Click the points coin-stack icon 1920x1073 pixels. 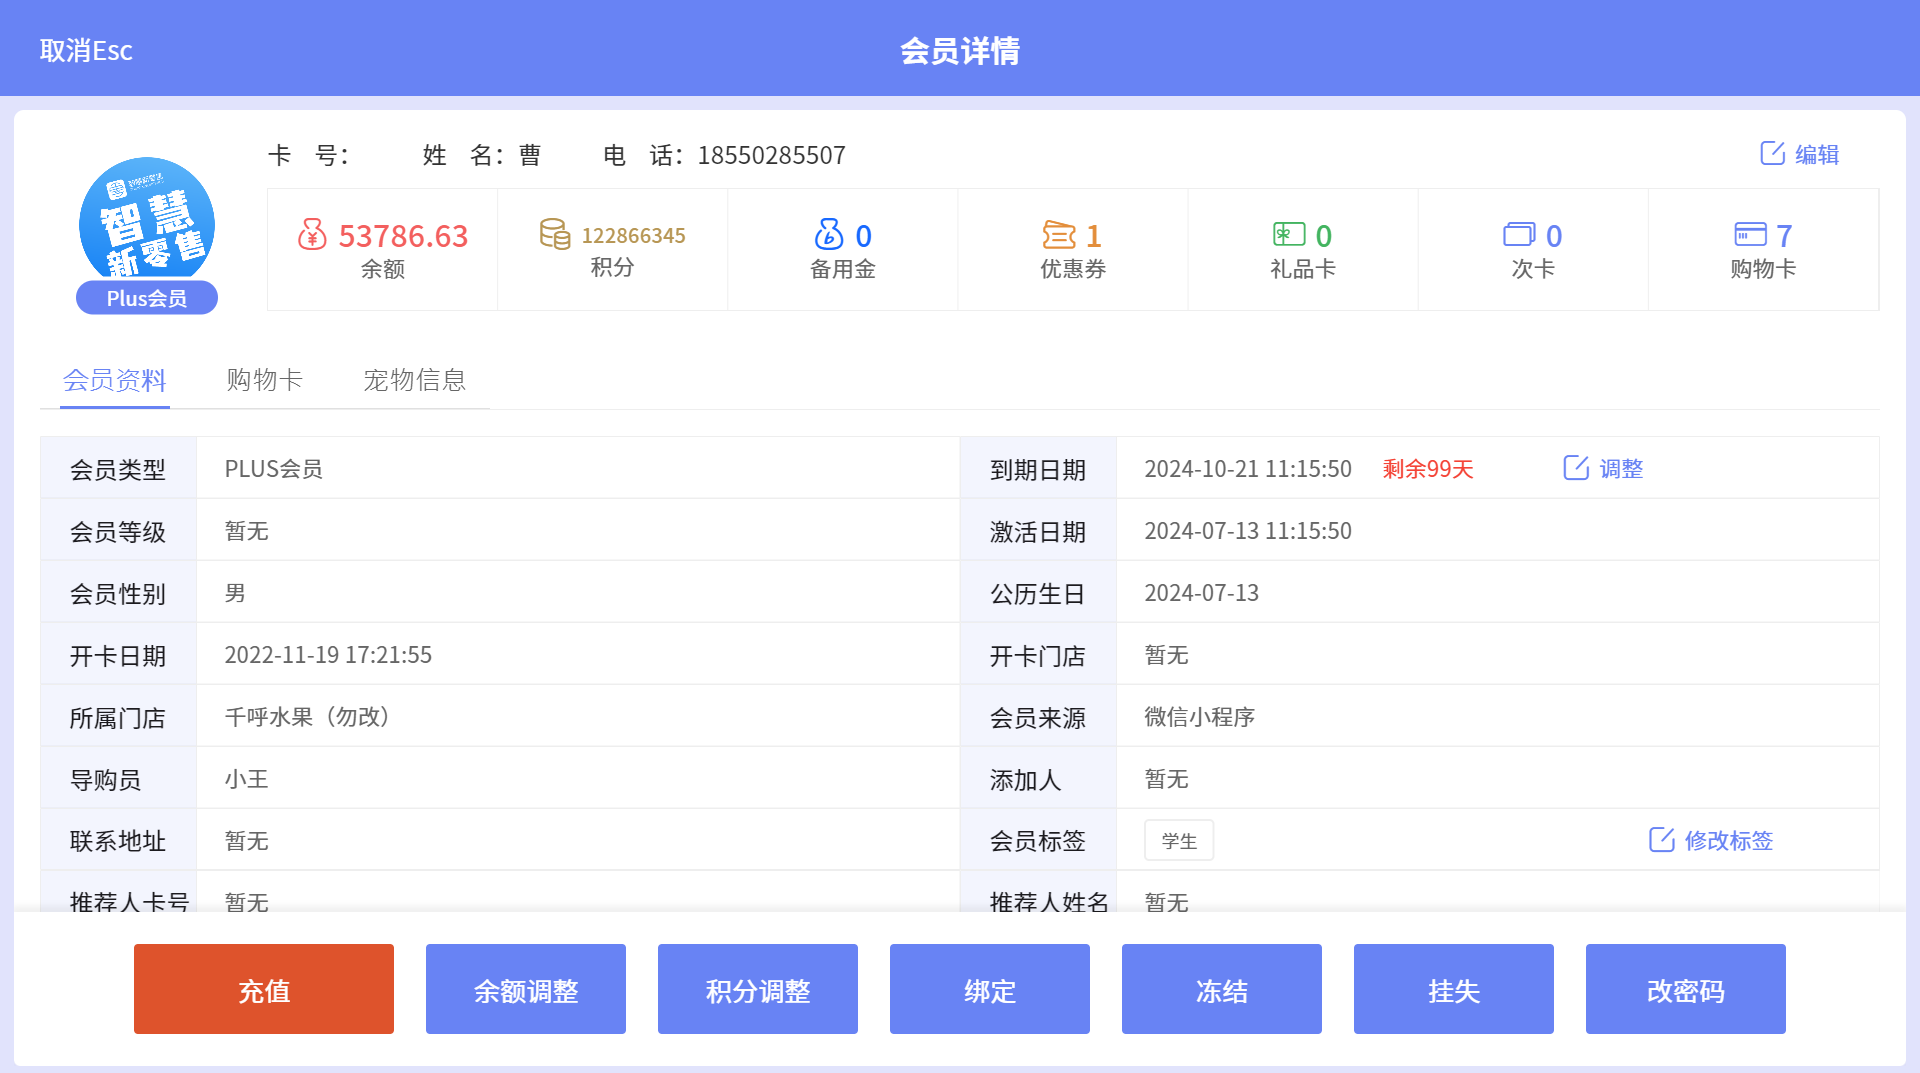point(555,234)
